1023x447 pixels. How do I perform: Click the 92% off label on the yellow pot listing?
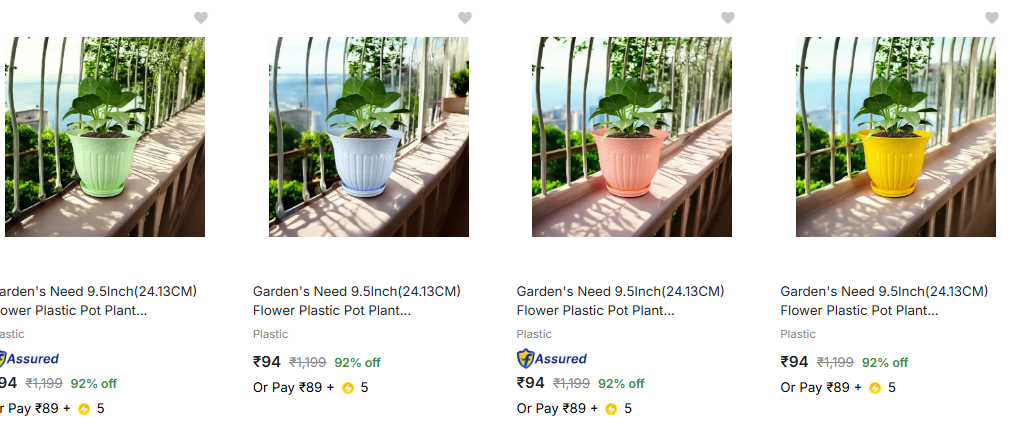pyautogui.click(x=885, y=362)
